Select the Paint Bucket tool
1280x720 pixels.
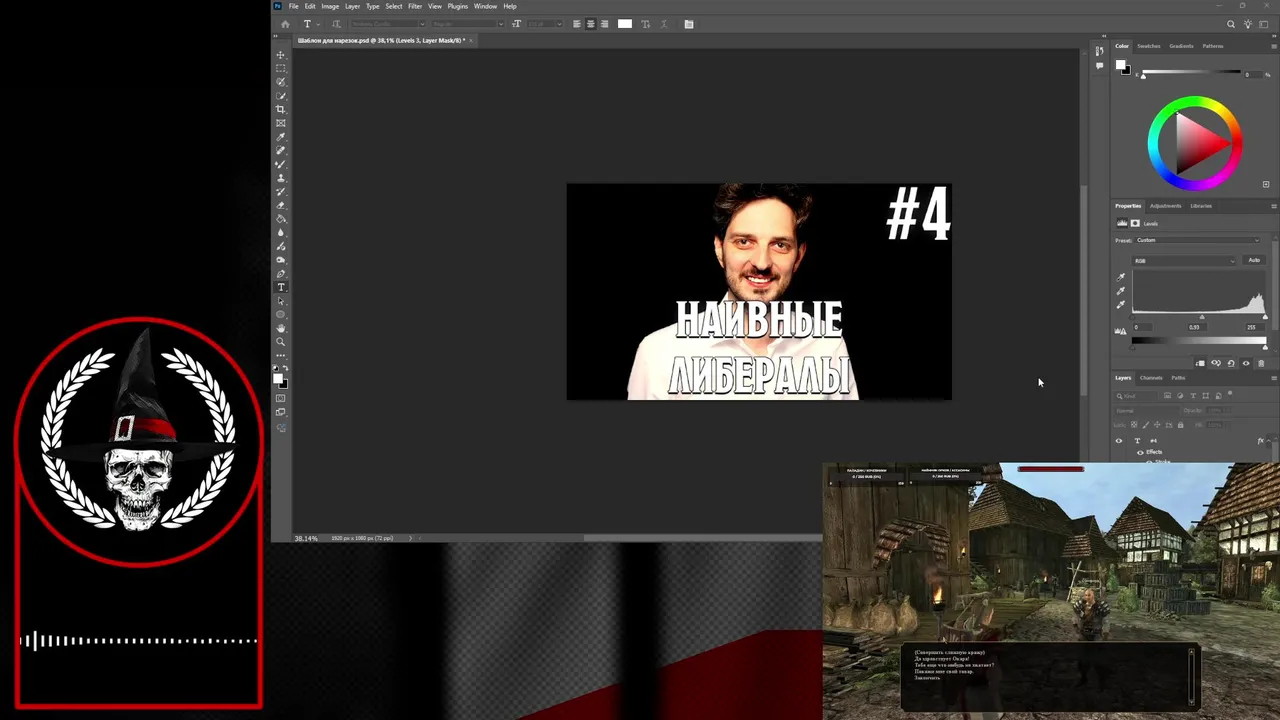281,219
